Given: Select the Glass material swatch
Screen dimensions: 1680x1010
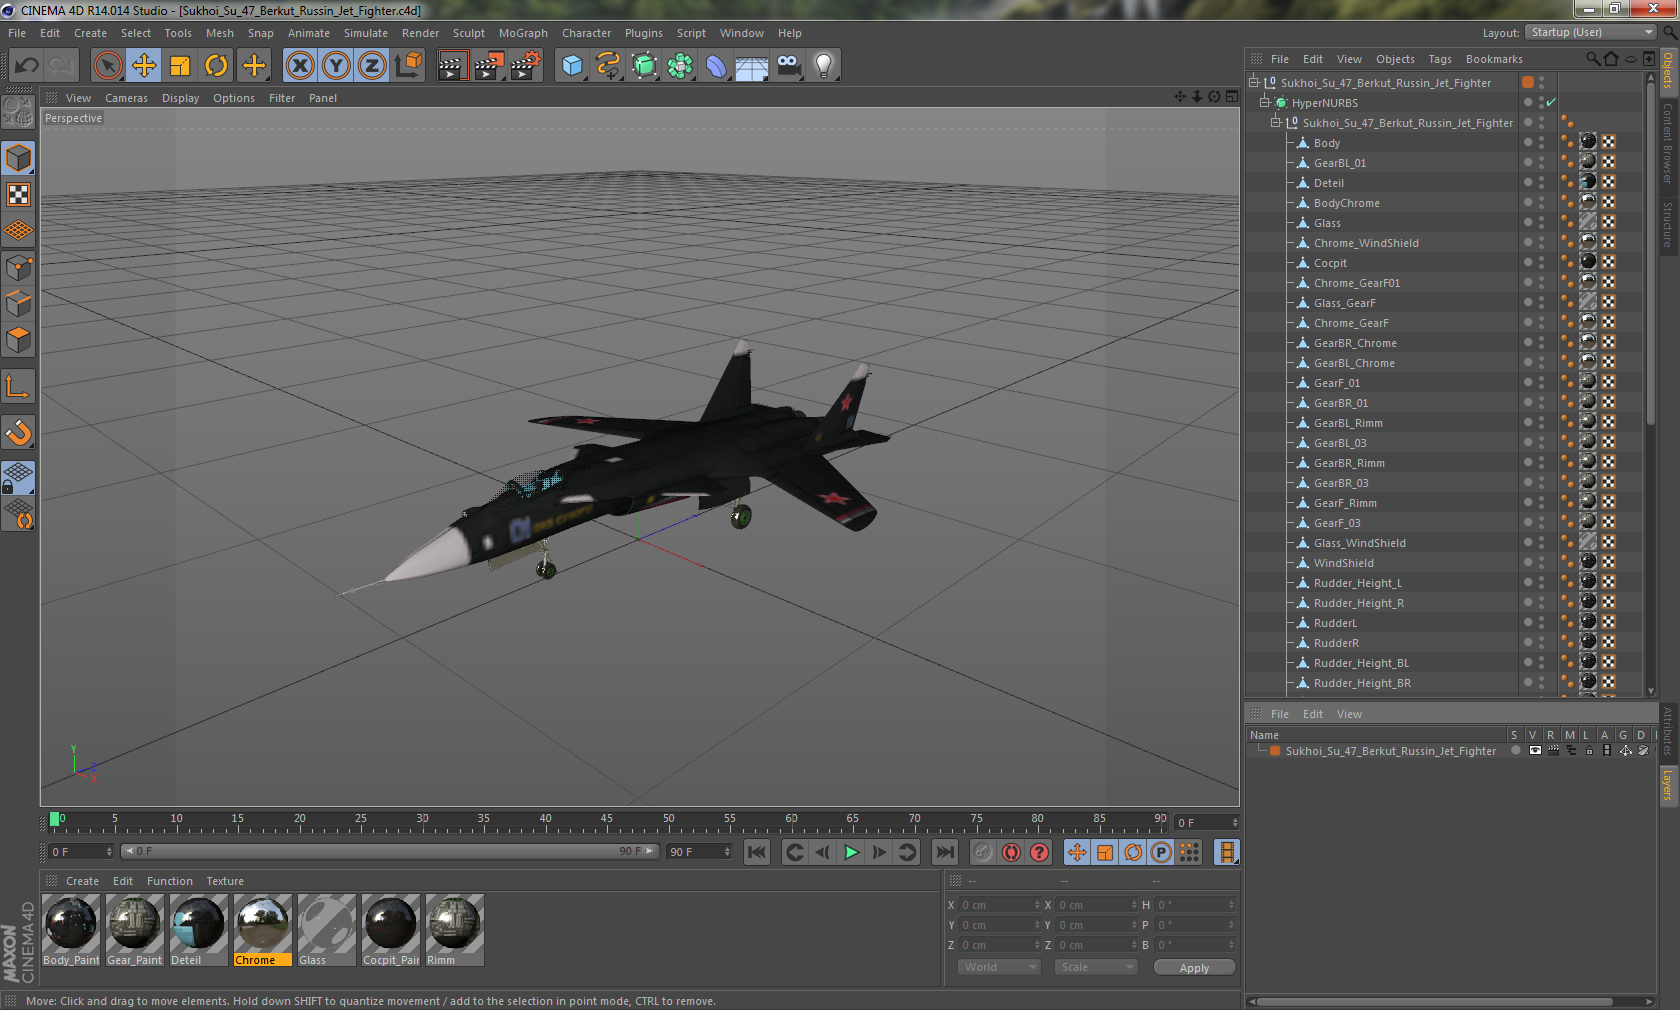Looking at the screenshot, I should pyautogui.click(x=327, y=930).
